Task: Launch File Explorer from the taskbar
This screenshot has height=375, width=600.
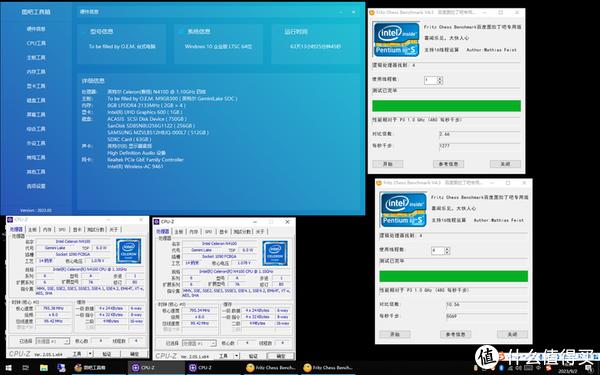Action: pos(44,368)
